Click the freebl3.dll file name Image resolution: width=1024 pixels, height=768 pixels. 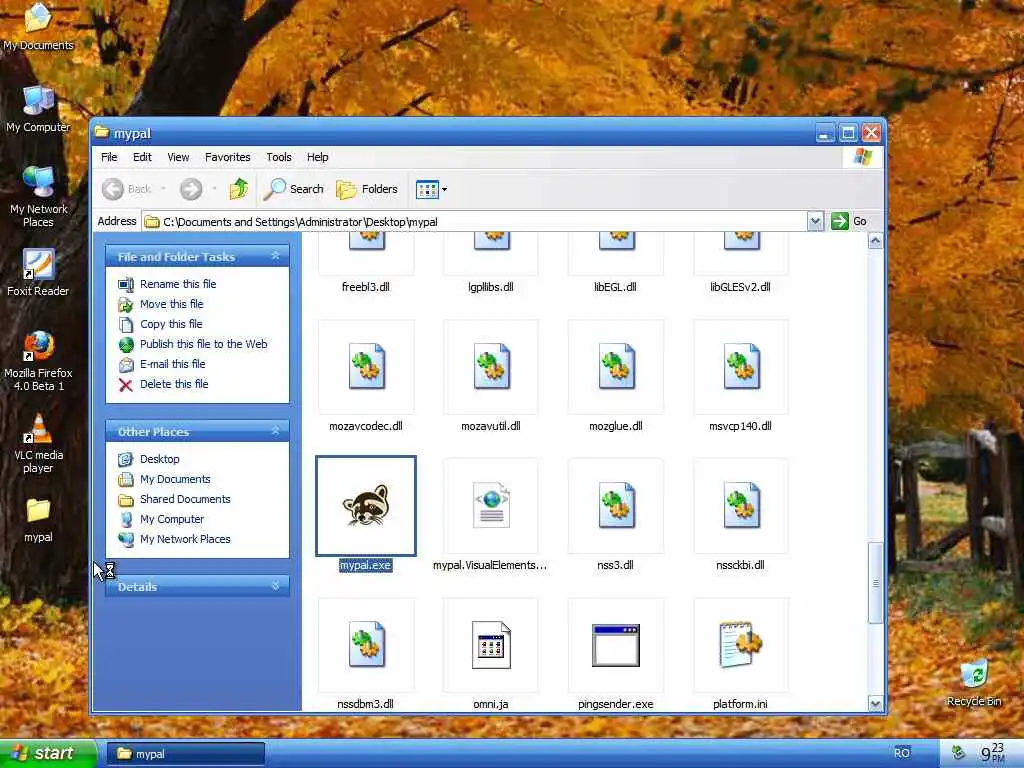tap(366, 287)
